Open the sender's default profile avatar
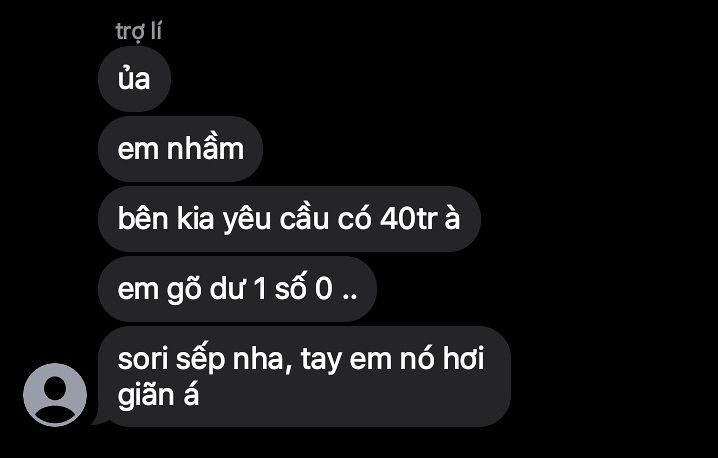 point(55,395)
